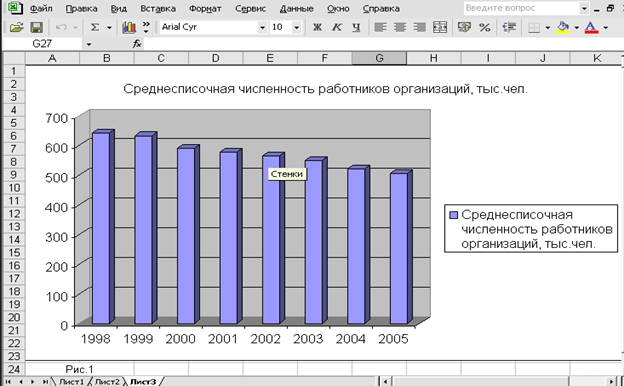Click the AutoSum sigma icon
The image size is (624, 386).
pos(95,27)
